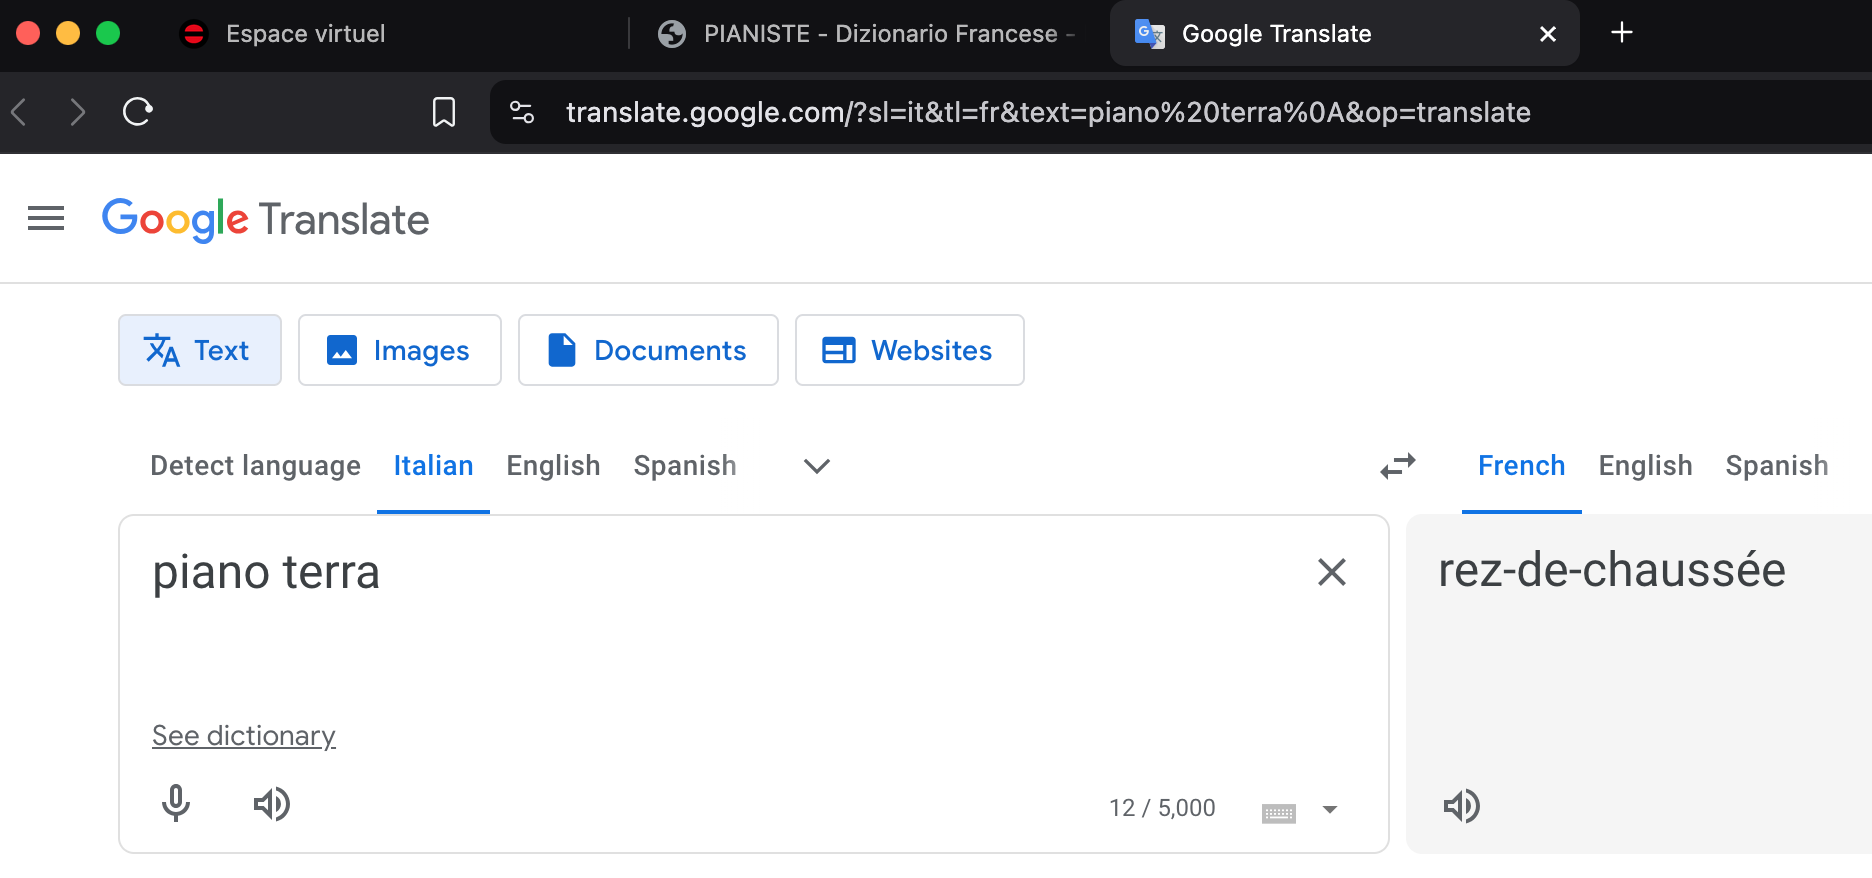Click the 12 / 5,000 character counter
This screenshot has height=878, width=1872.
1162,808
